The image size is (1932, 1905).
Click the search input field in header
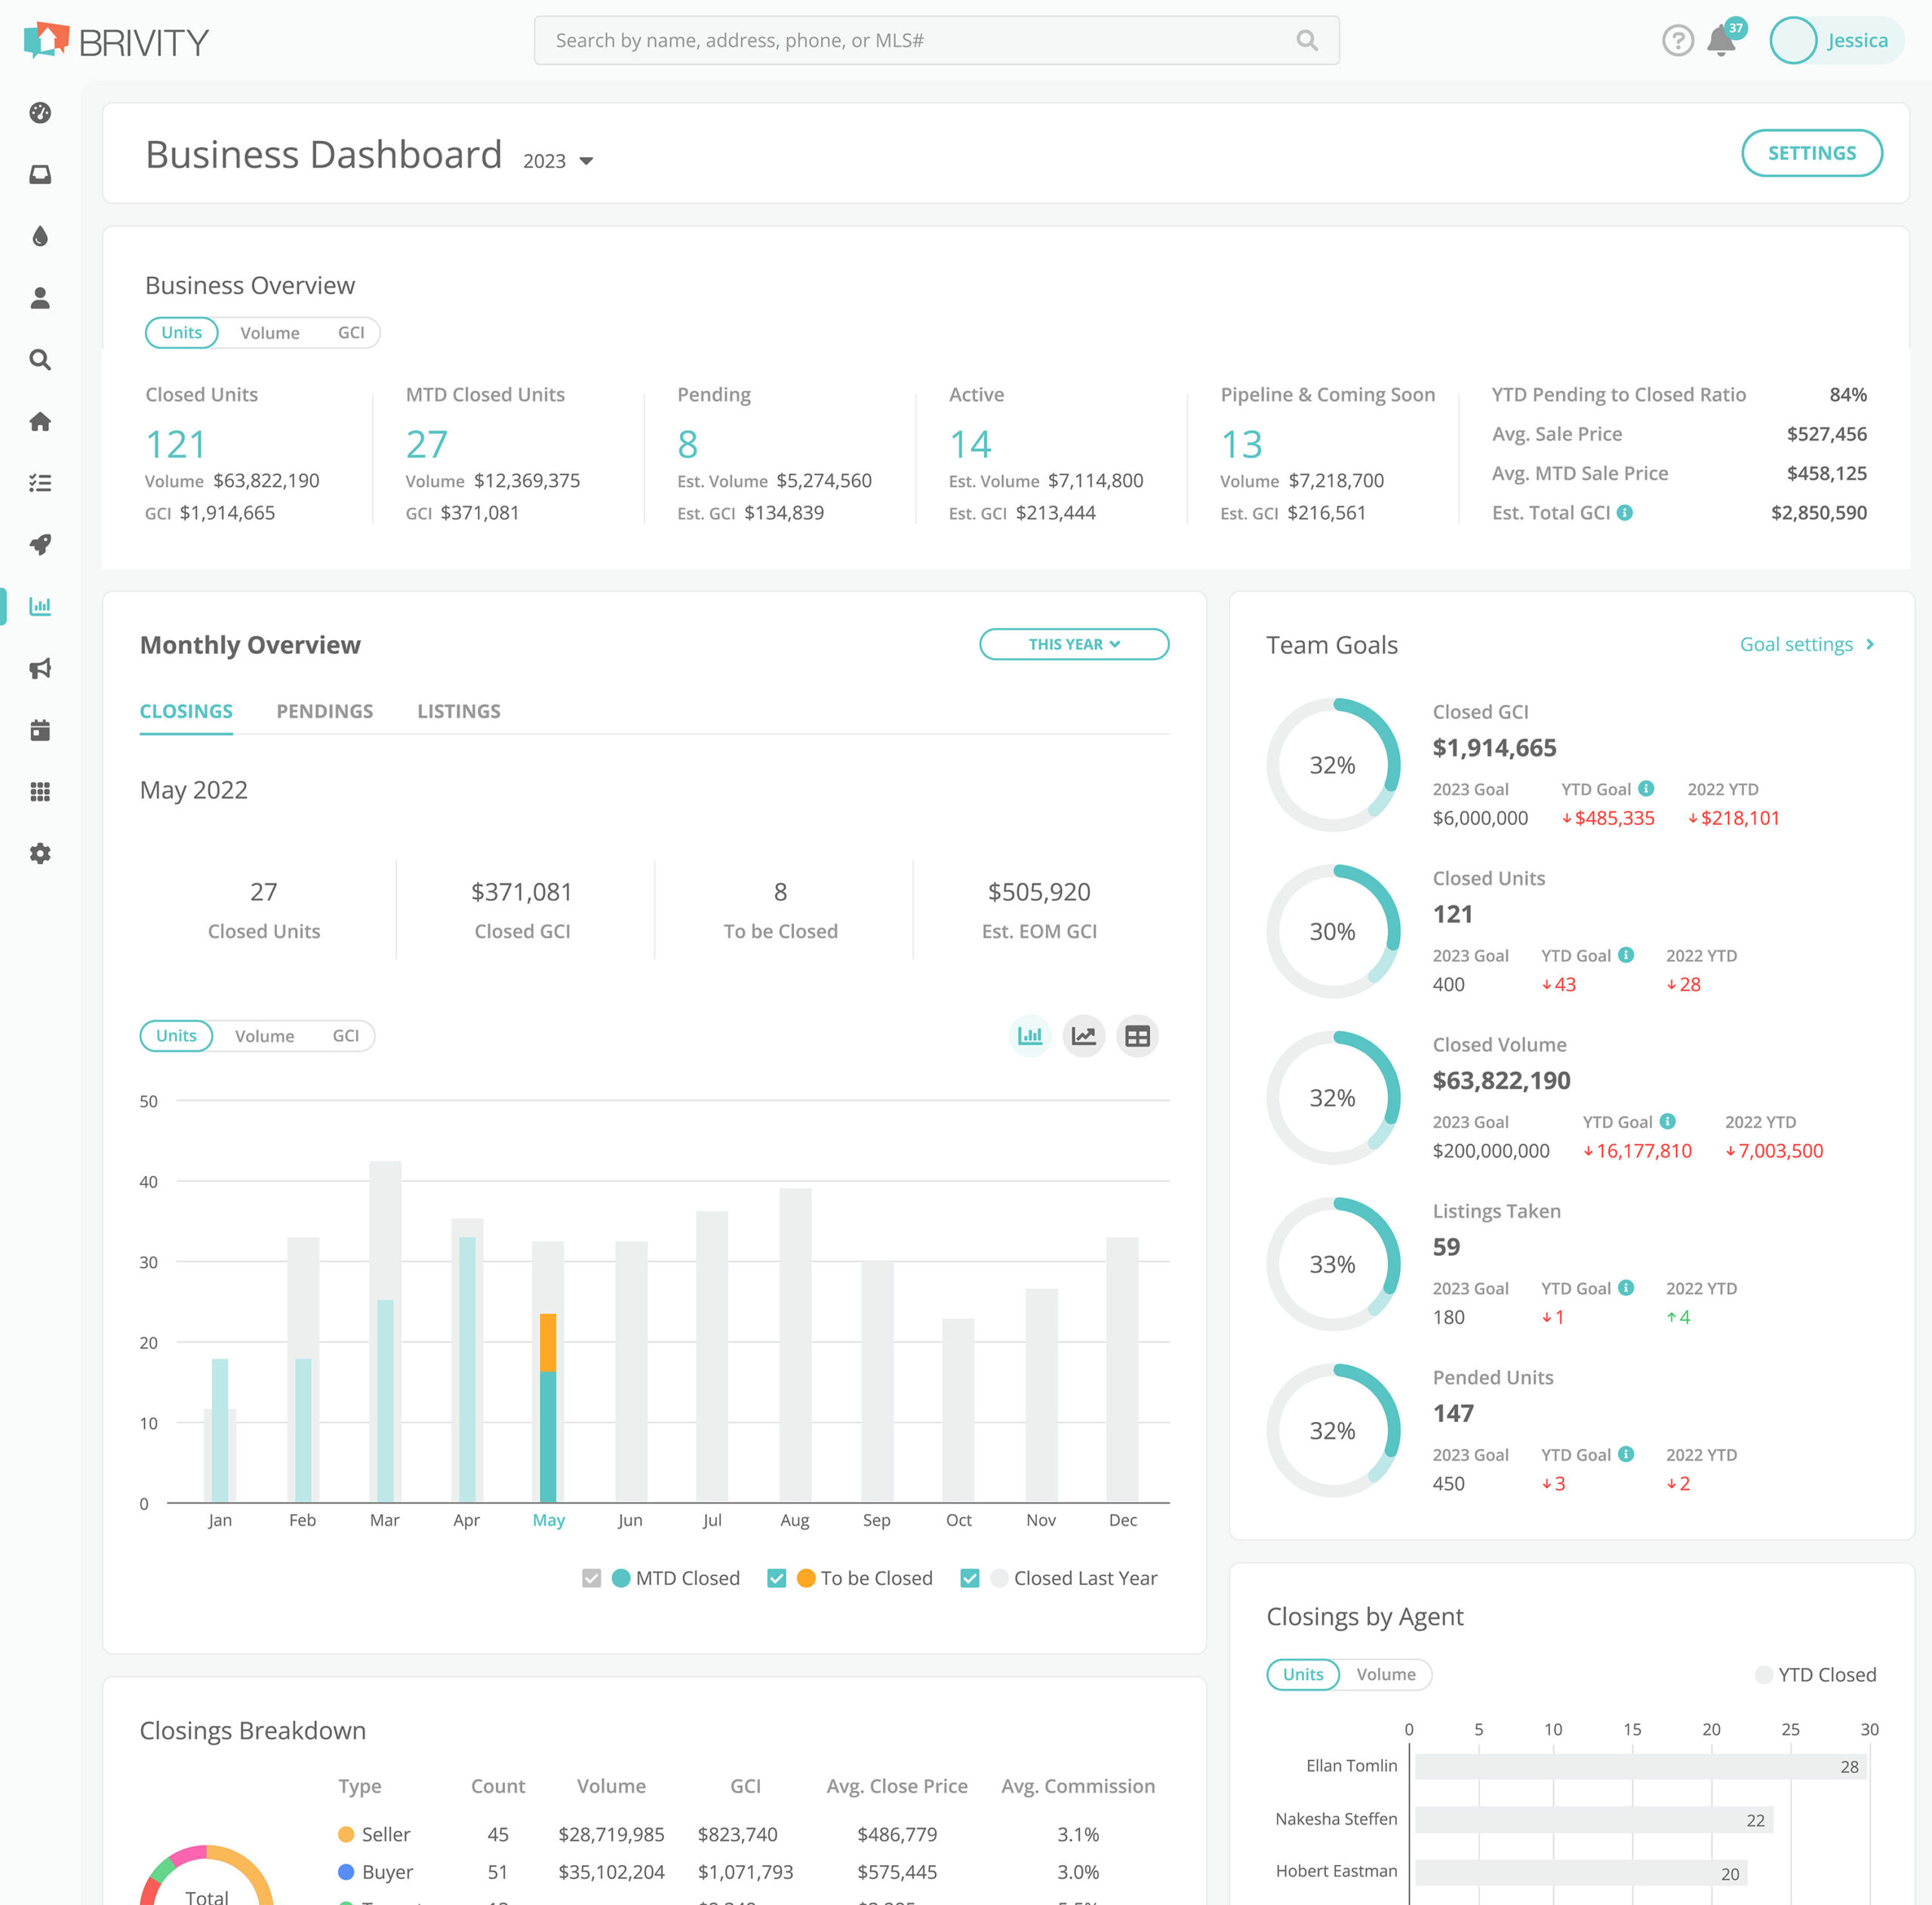click(x=933, y=38)
